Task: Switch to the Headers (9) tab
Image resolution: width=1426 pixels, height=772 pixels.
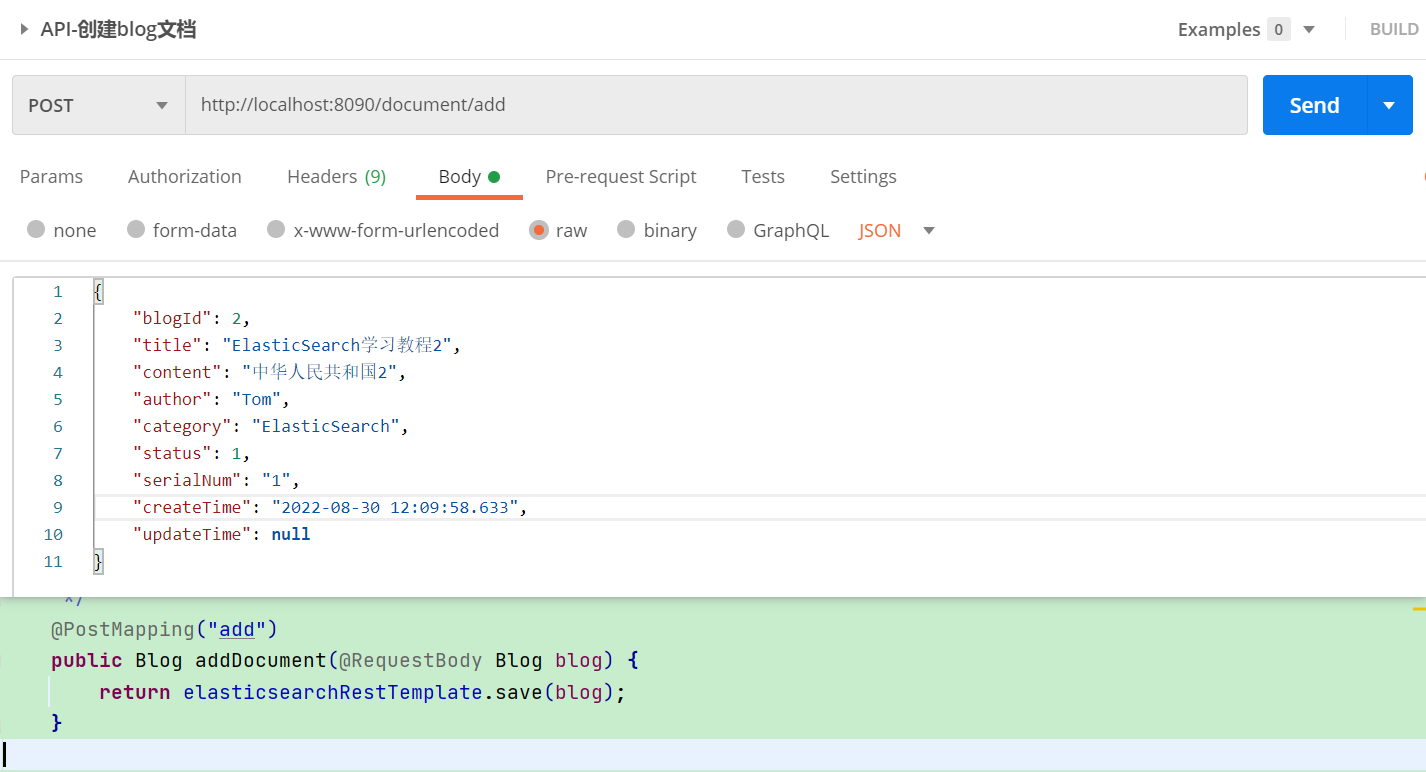Action: (x=336, y=176)
